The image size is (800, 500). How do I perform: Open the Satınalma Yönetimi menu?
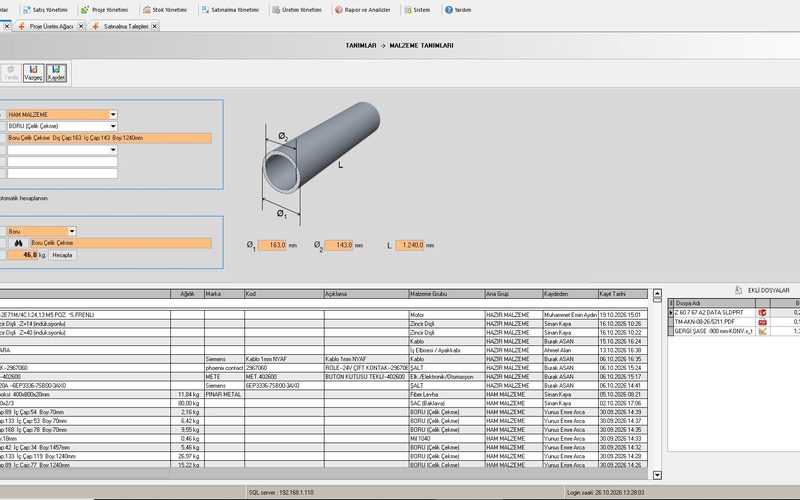click(x=230, y=10)
